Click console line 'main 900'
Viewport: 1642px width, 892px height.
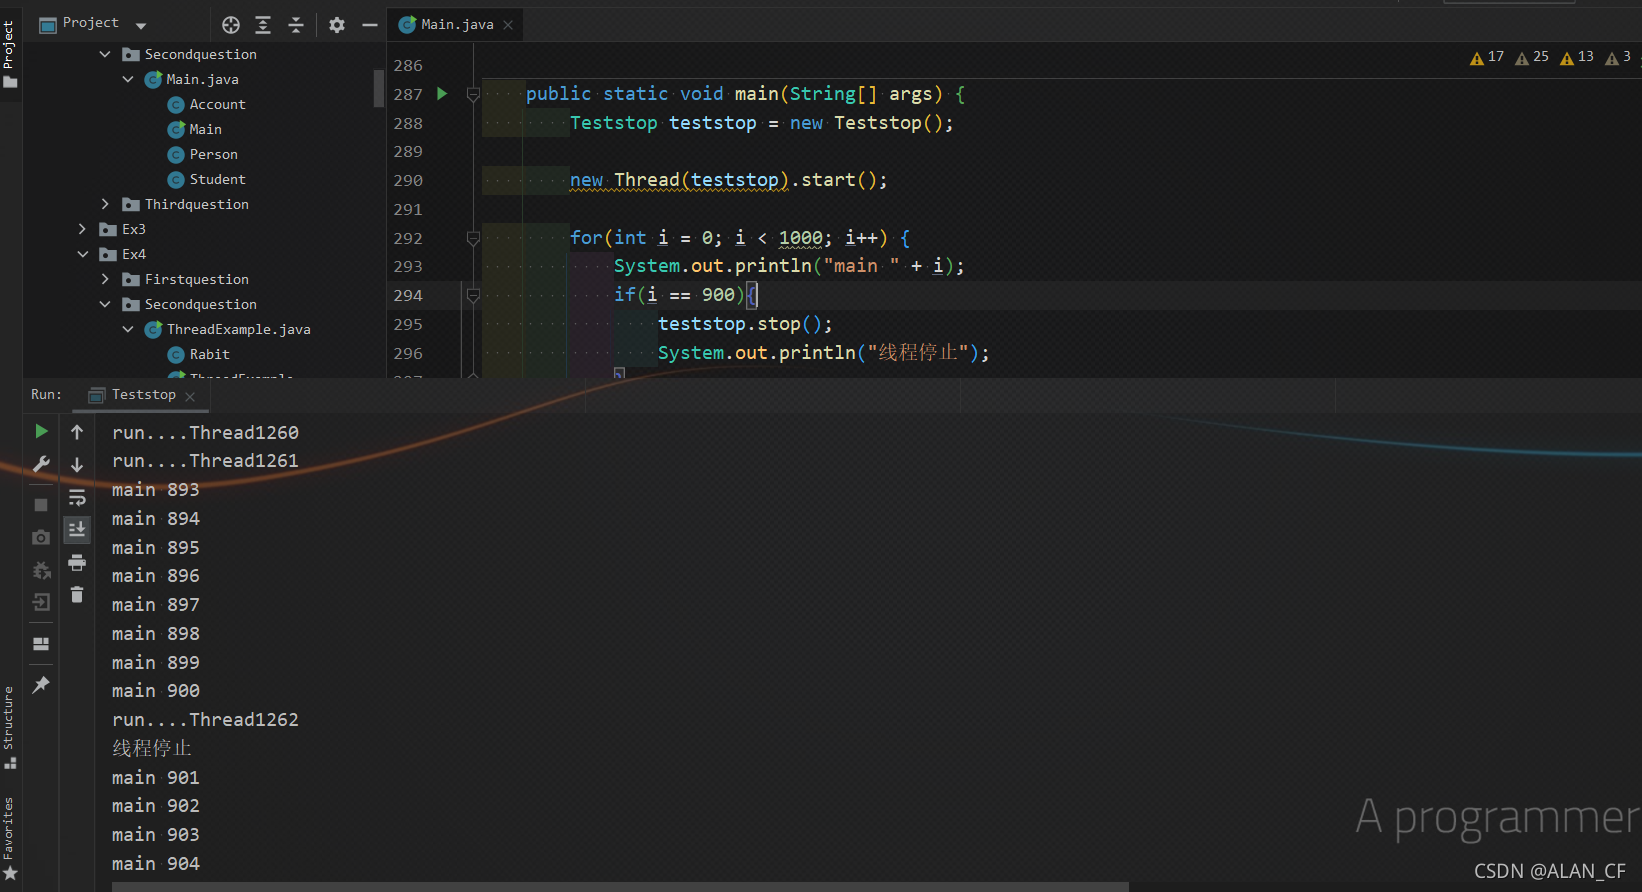(x=156, y=691)
